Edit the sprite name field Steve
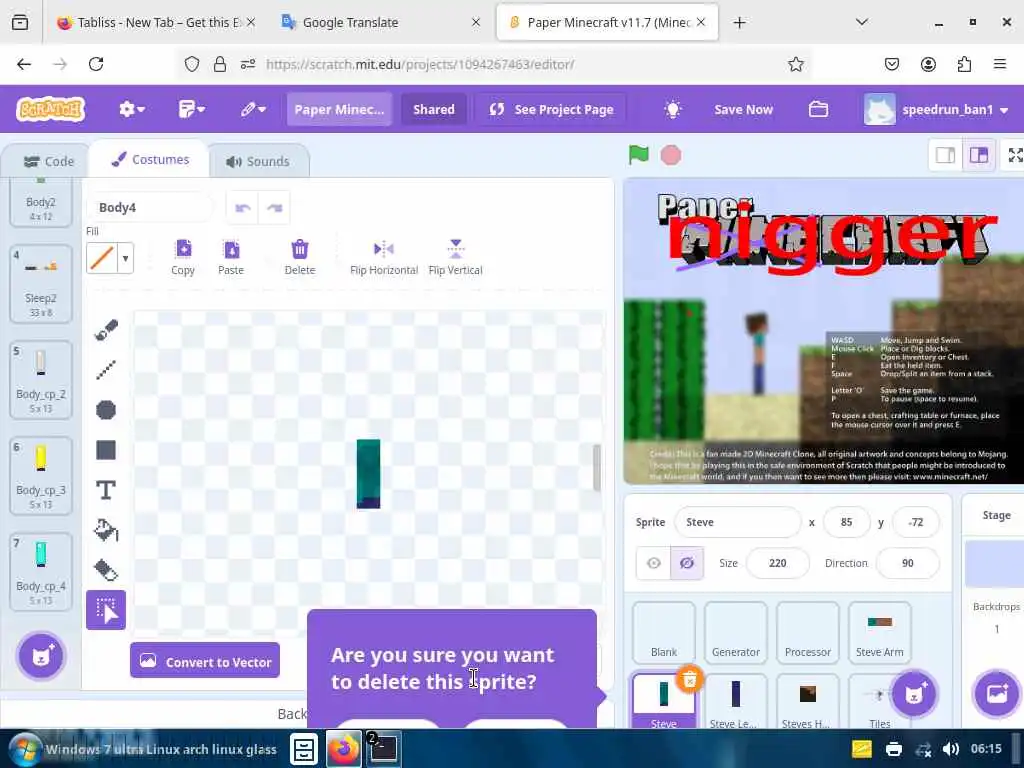 pyautogui.click(x=738, y=522)
